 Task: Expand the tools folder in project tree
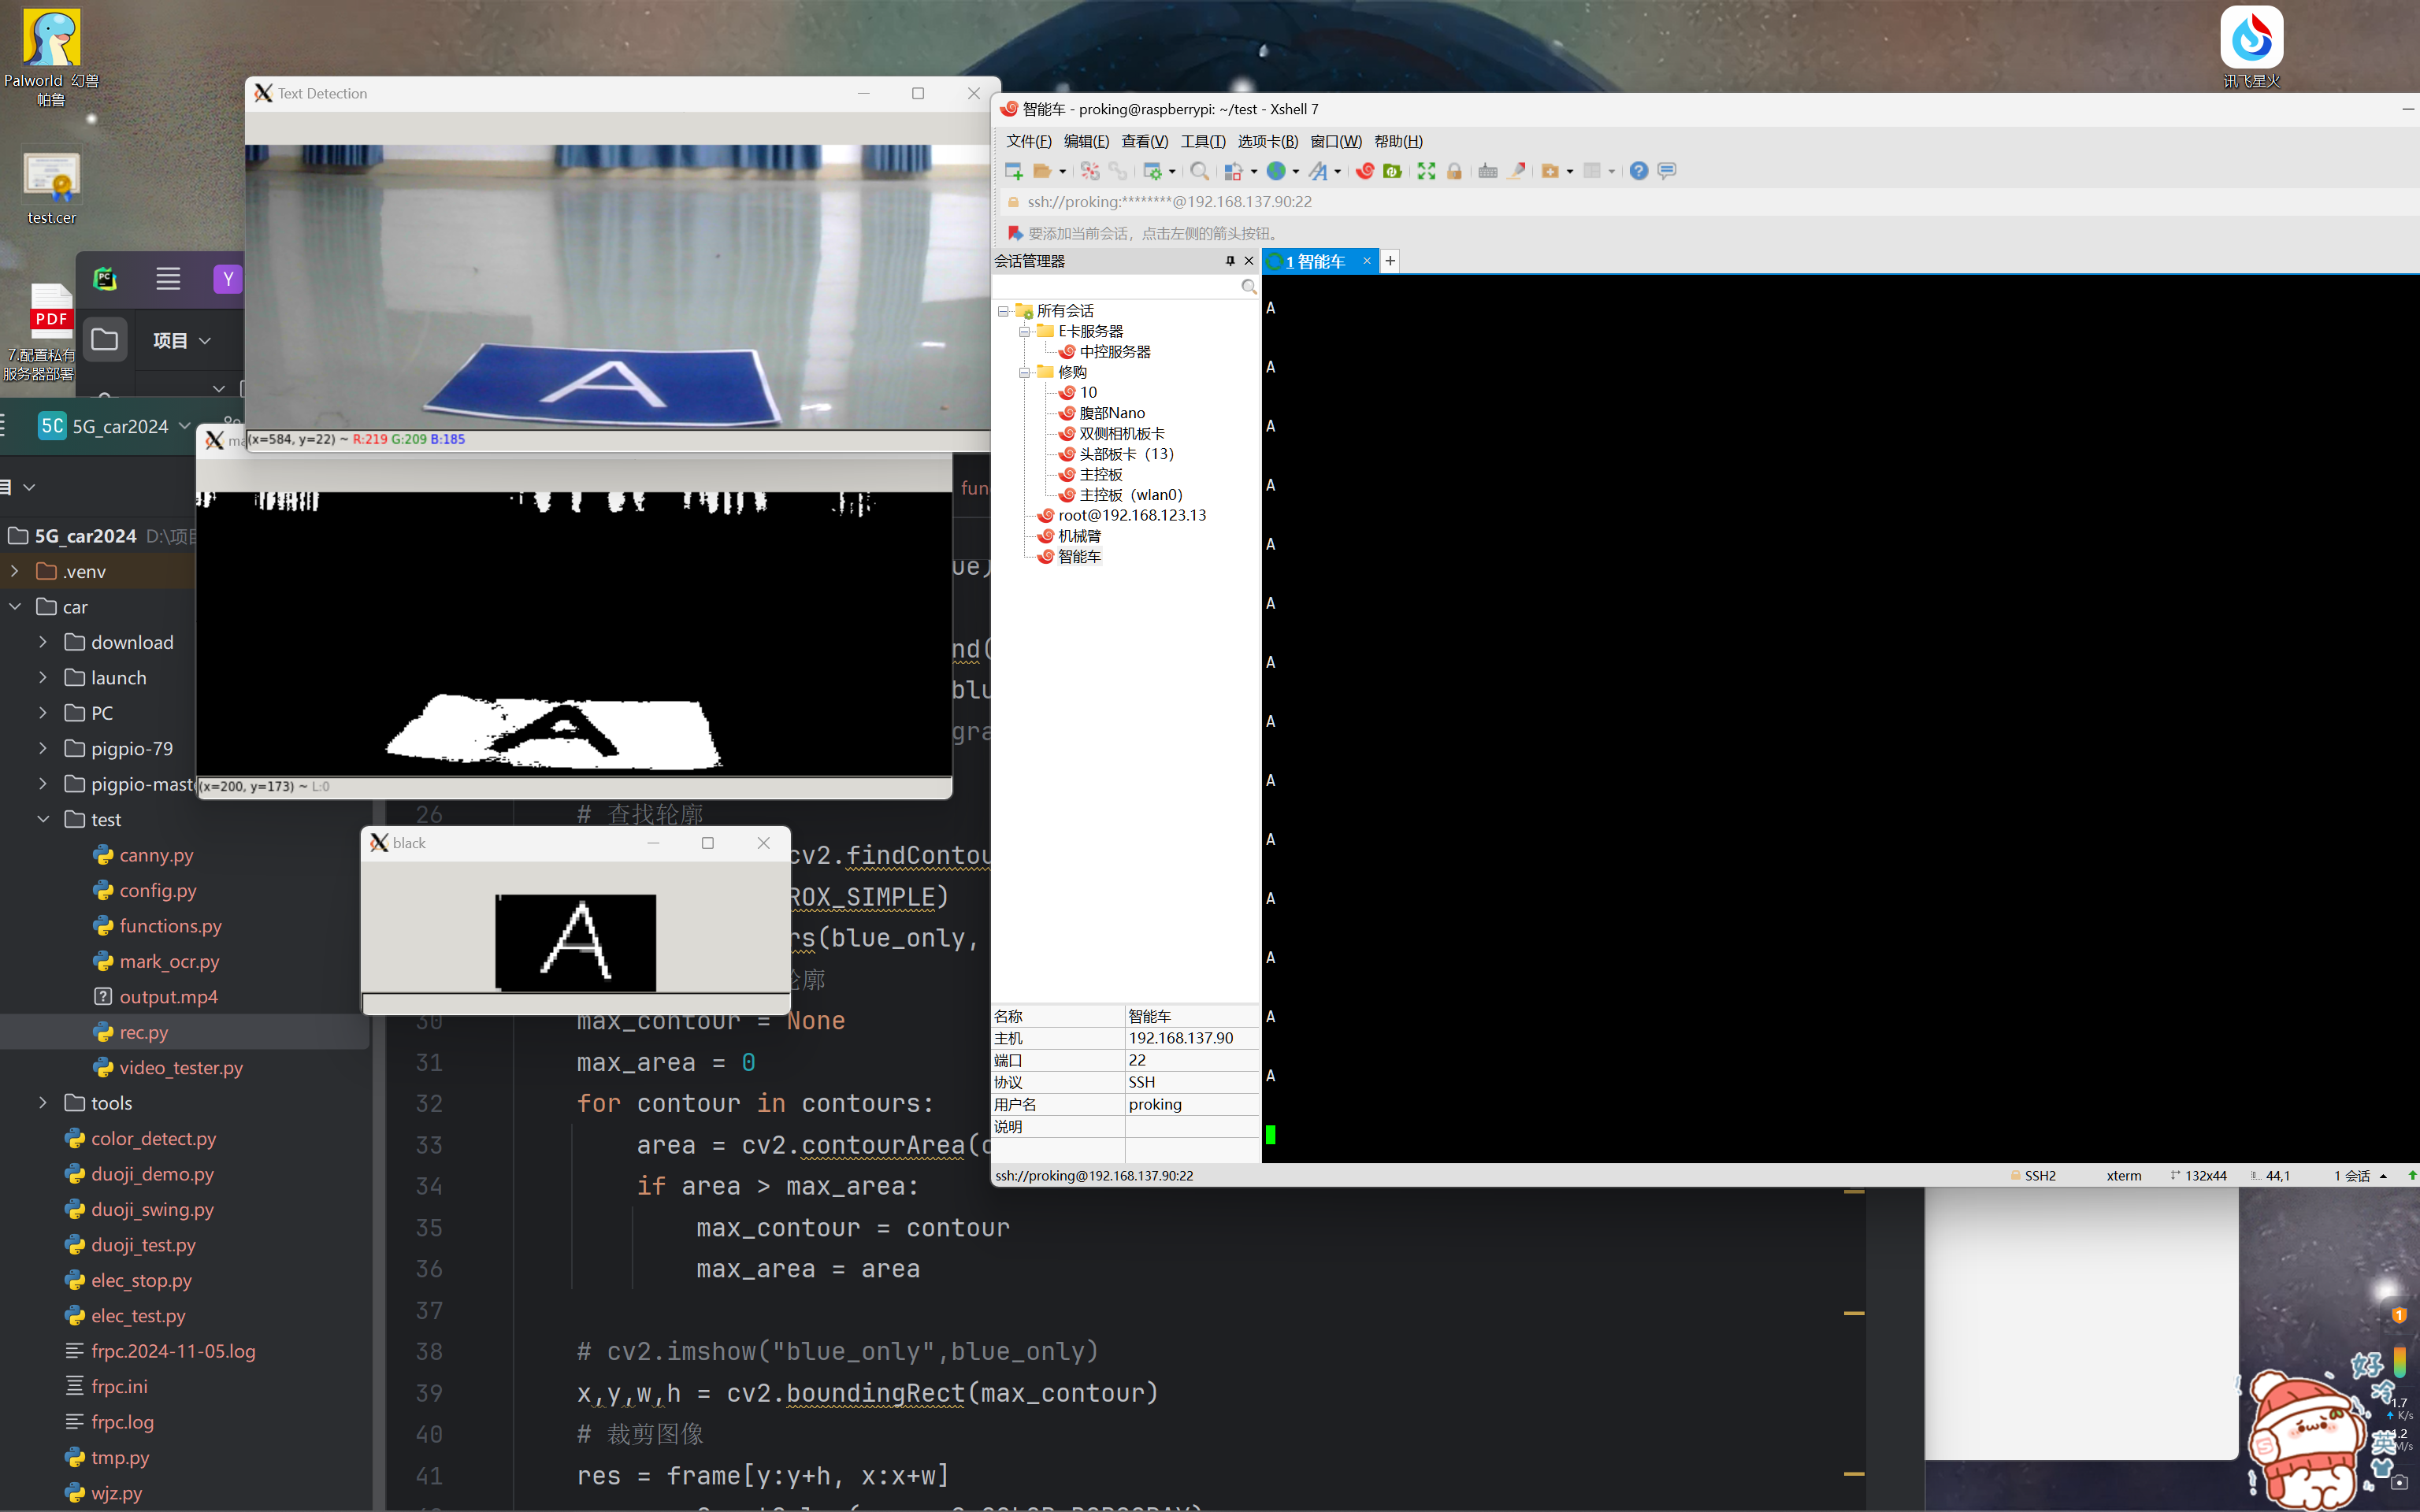click(43, 1103)
